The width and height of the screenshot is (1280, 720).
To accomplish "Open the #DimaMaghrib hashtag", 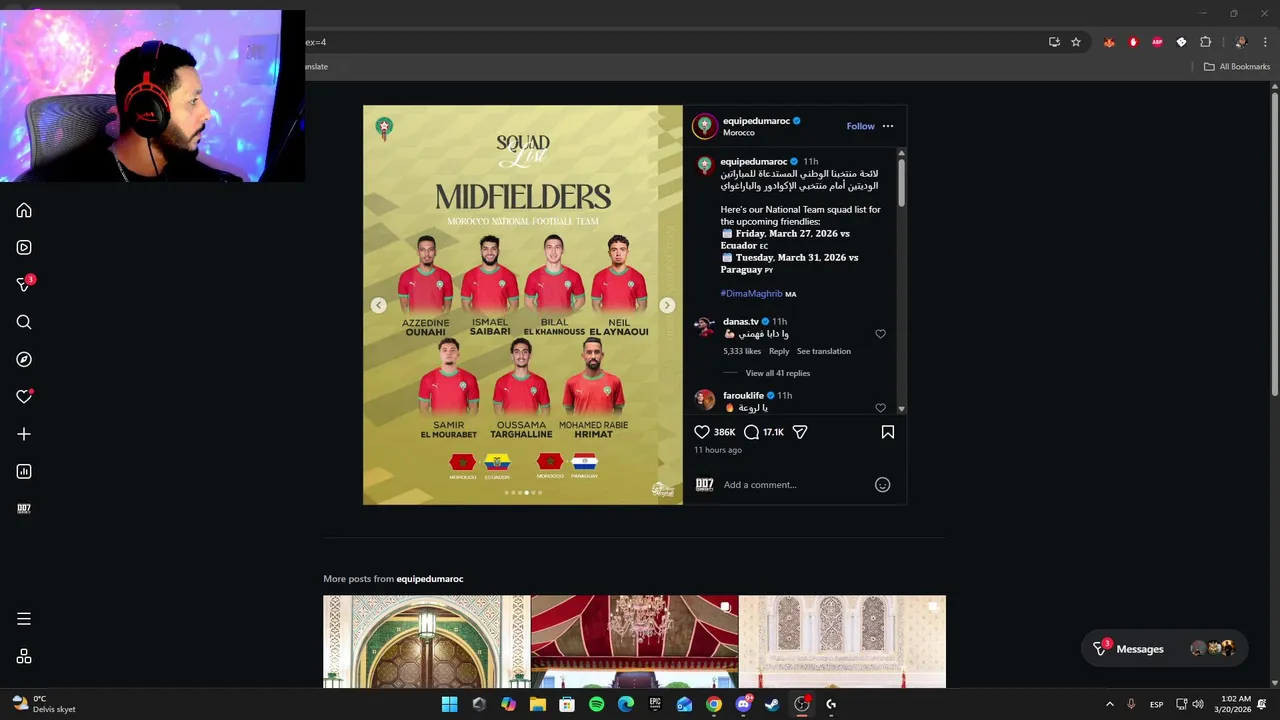I will click(751, 294).
